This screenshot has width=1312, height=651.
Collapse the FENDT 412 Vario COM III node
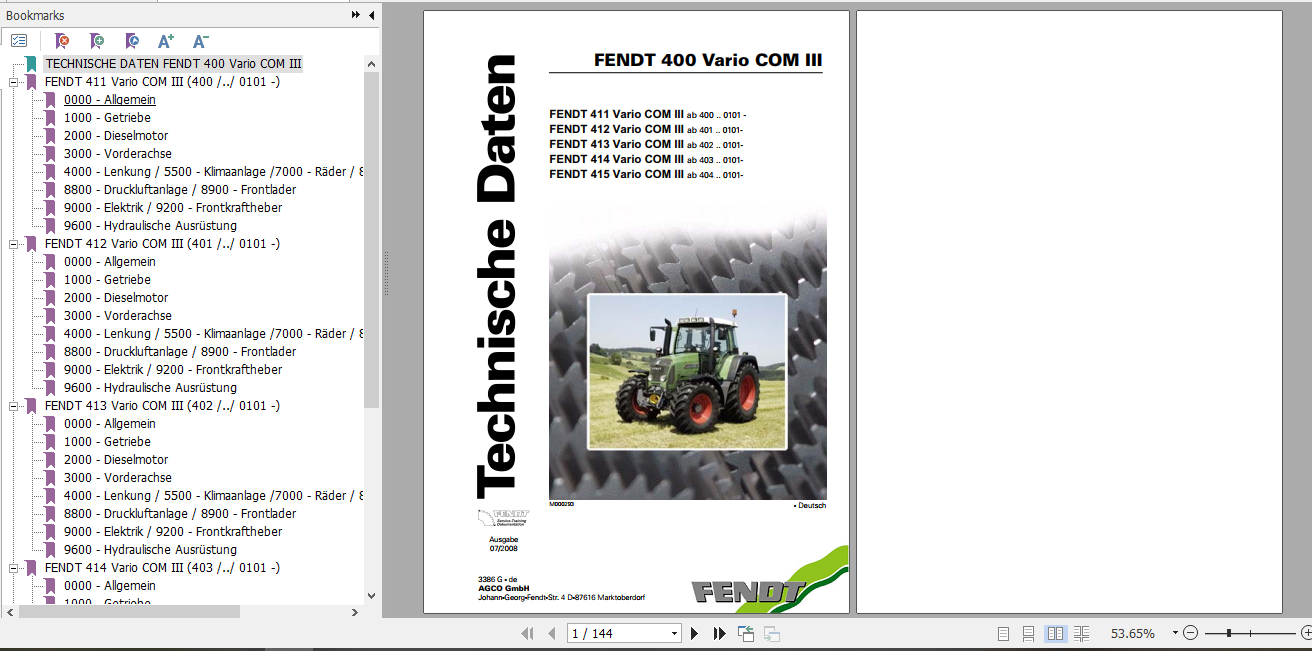point(14,244)
